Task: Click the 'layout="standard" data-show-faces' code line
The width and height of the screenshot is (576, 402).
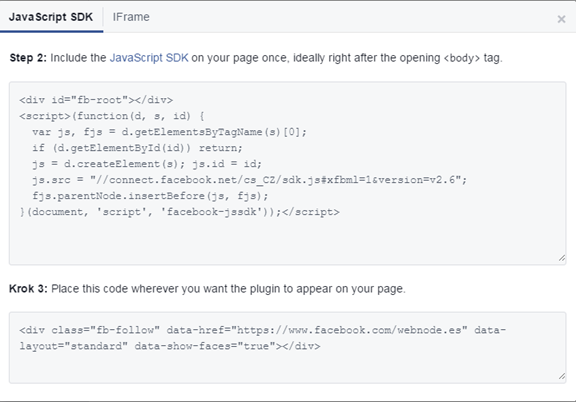Action: [x=170, y=346]
